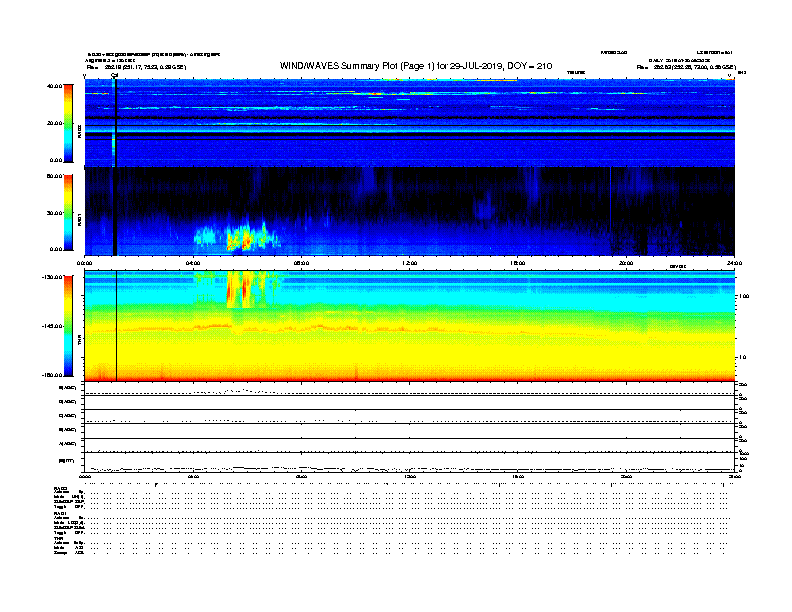Click the red burst in the TNR spectrogram
This screenshot has width=792, height=612.
tap(244, 289)
